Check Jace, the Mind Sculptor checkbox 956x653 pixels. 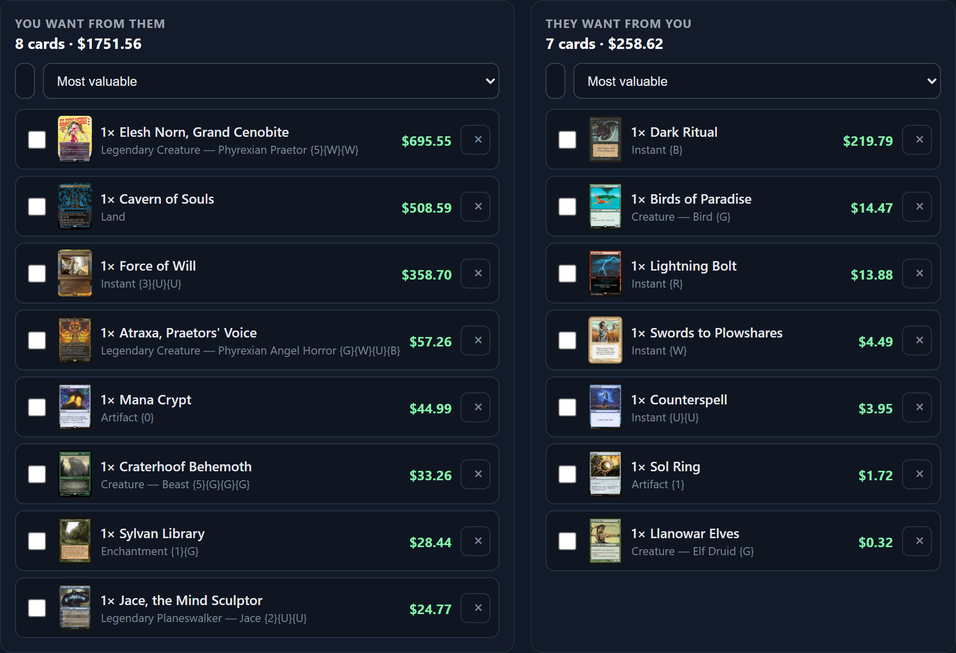point(37,608)
